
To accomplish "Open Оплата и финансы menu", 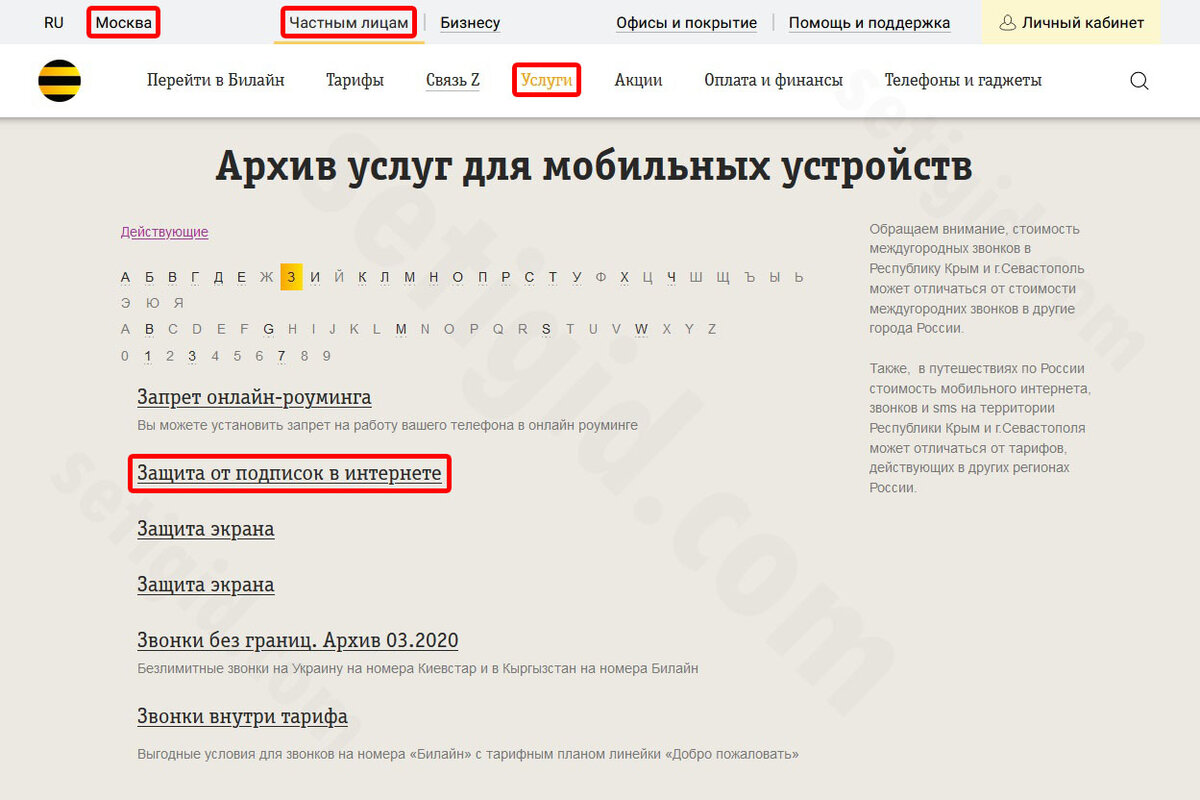I will click(773, 80).
